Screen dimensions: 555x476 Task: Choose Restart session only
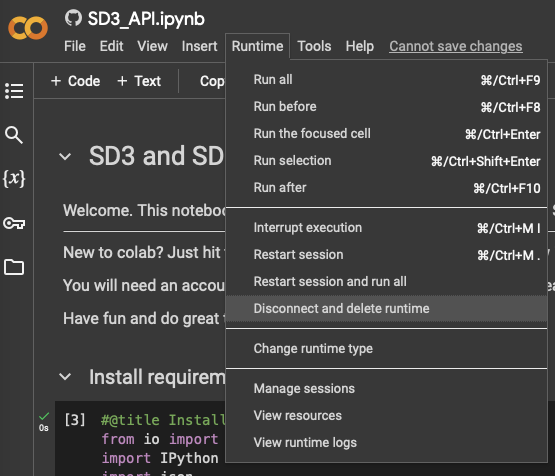point(387,255)
